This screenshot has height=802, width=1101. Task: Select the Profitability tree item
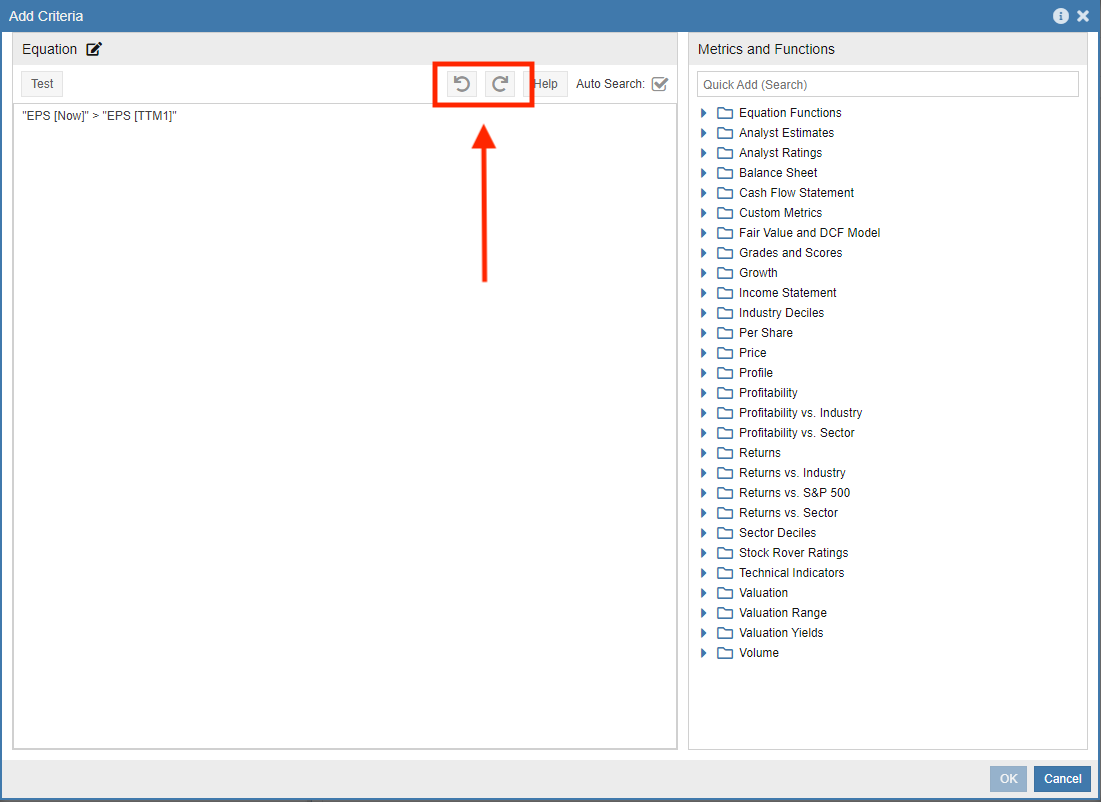tap(768, 393)
